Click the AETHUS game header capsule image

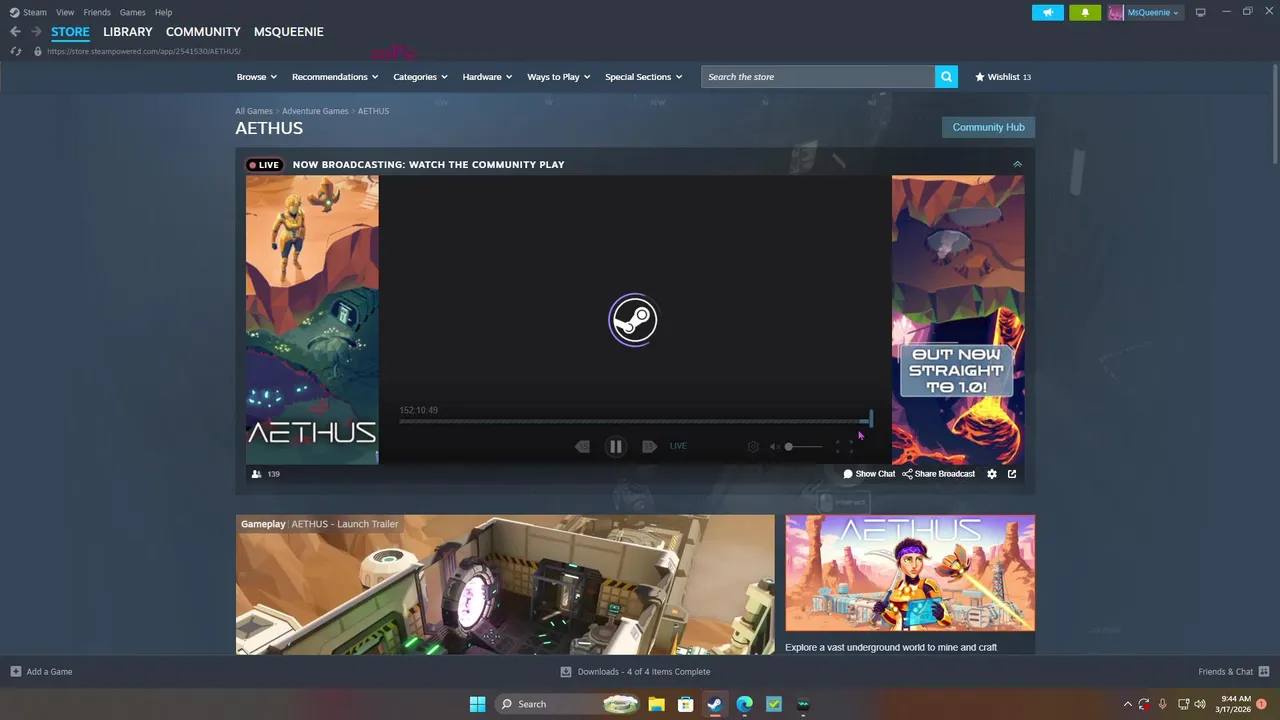tap(910, 573)
